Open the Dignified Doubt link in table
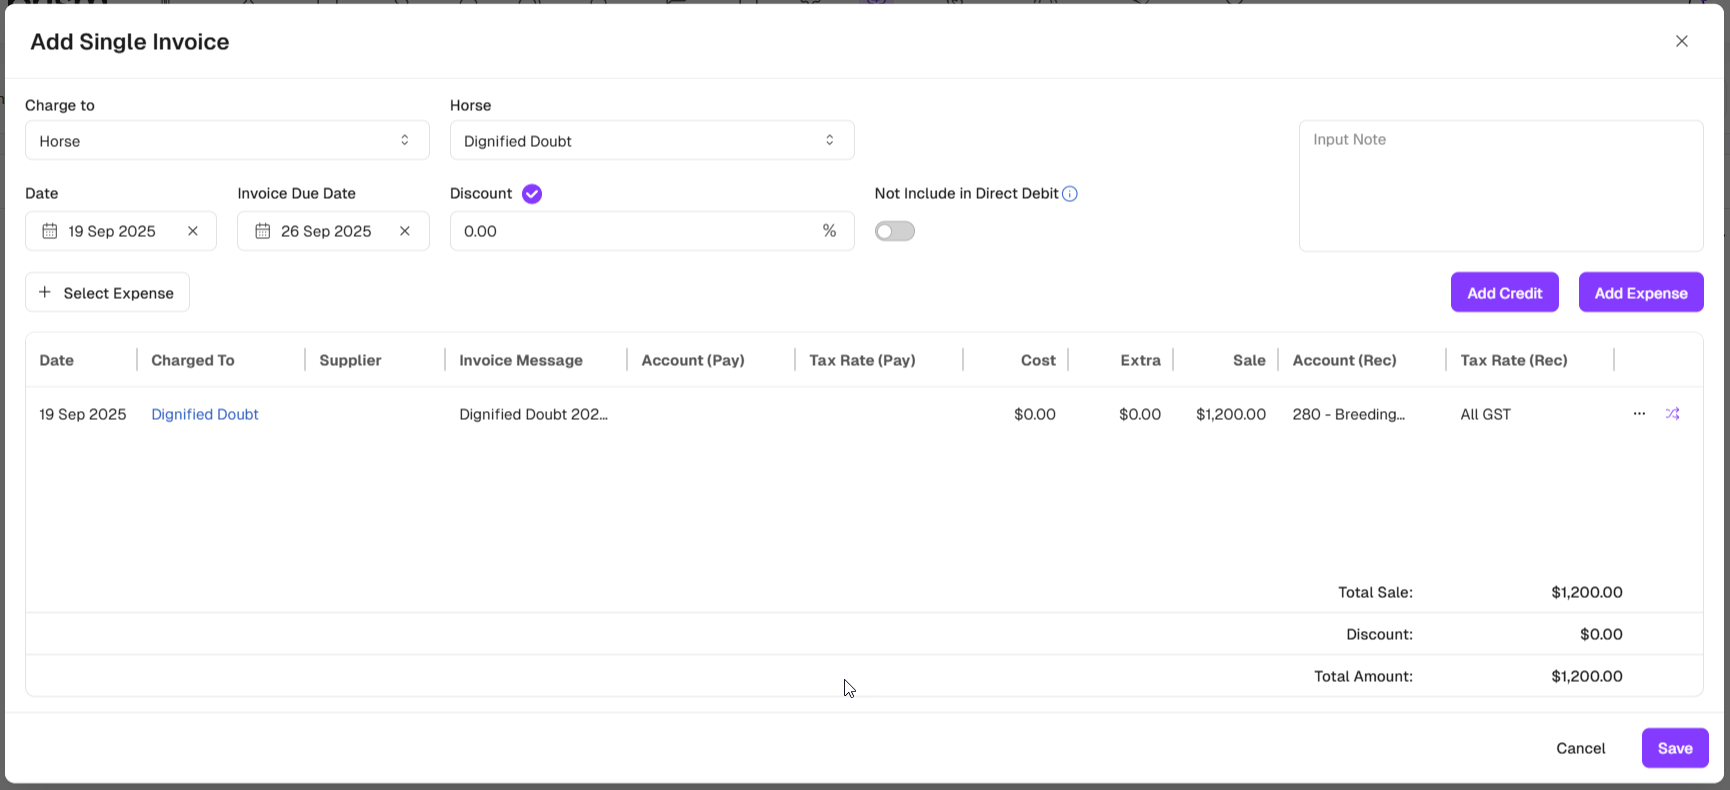This screenshot has width=1730, height=790. coord(205,414)
